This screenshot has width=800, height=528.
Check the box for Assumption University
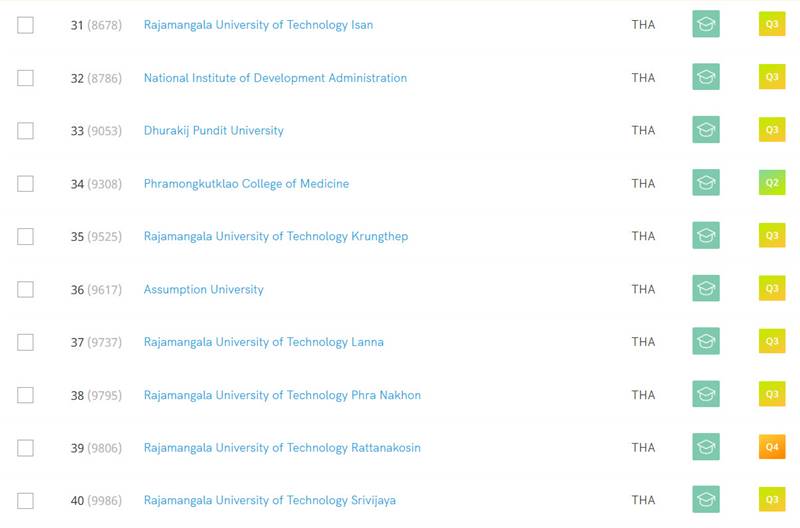pyautogui.click(x=26, y=290)
